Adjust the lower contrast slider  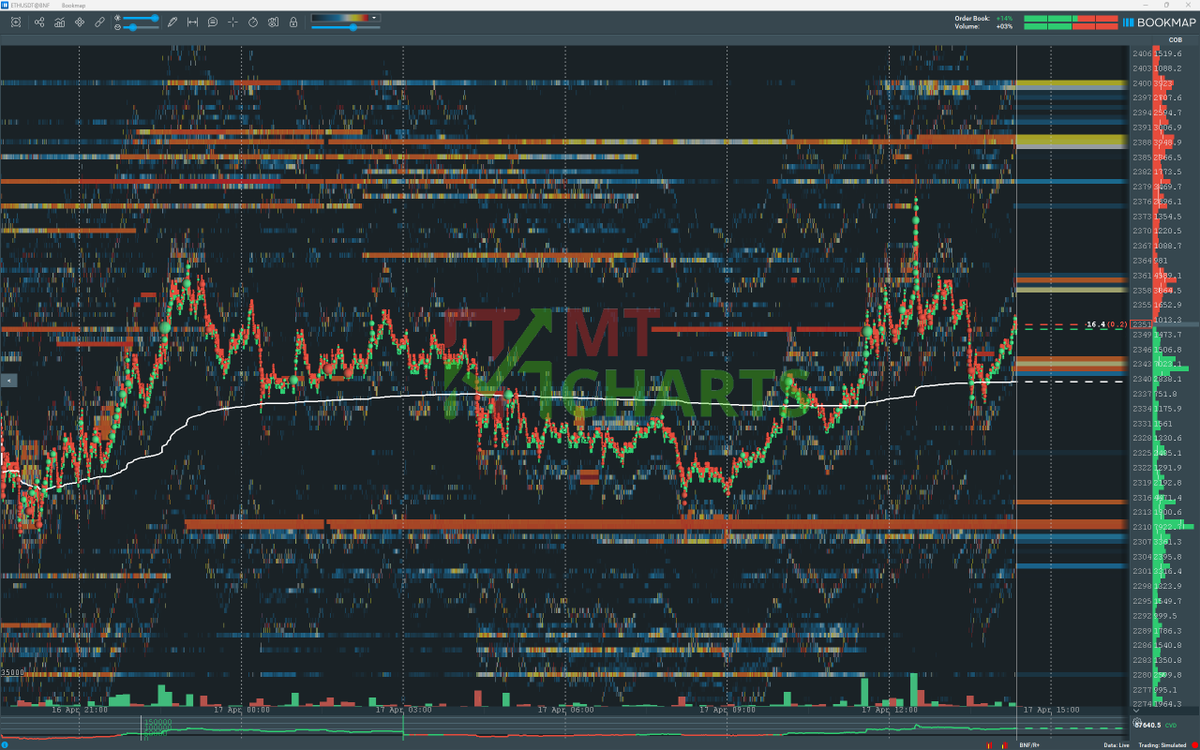pos(140,27)
